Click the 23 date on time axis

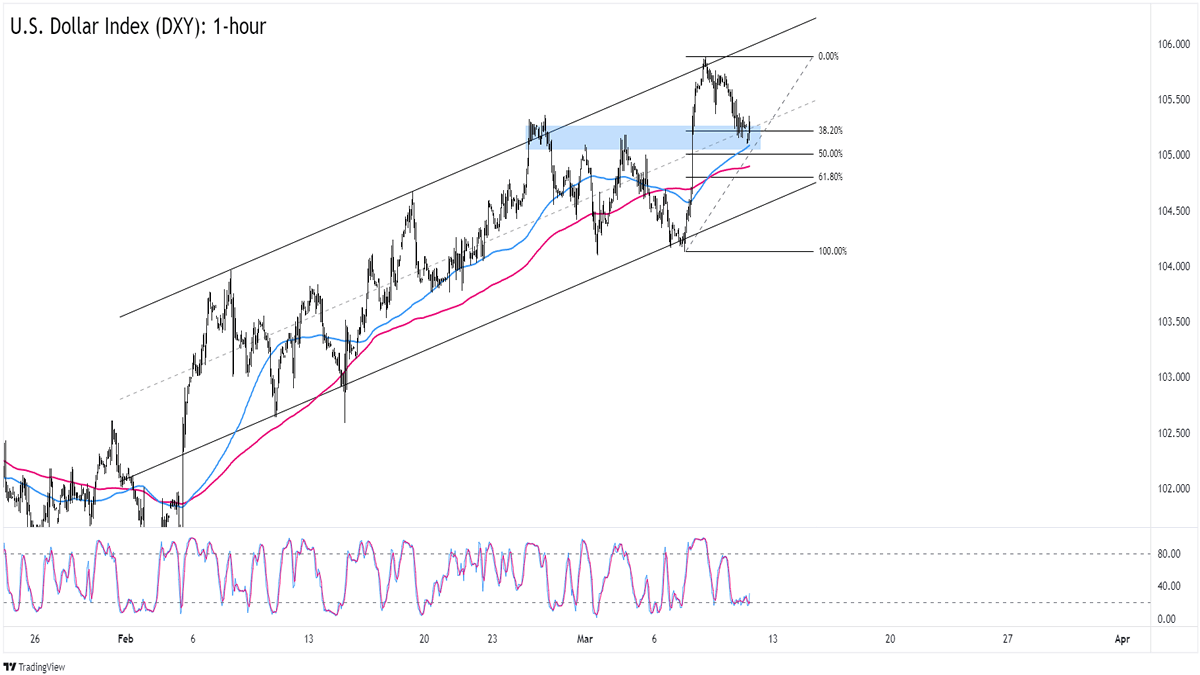(x=492, y=638)
